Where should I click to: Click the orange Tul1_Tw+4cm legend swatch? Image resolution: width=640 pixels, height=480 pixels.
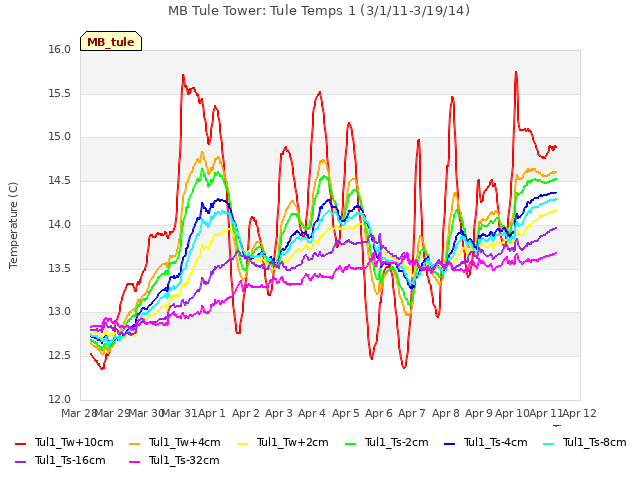(134, 443)
